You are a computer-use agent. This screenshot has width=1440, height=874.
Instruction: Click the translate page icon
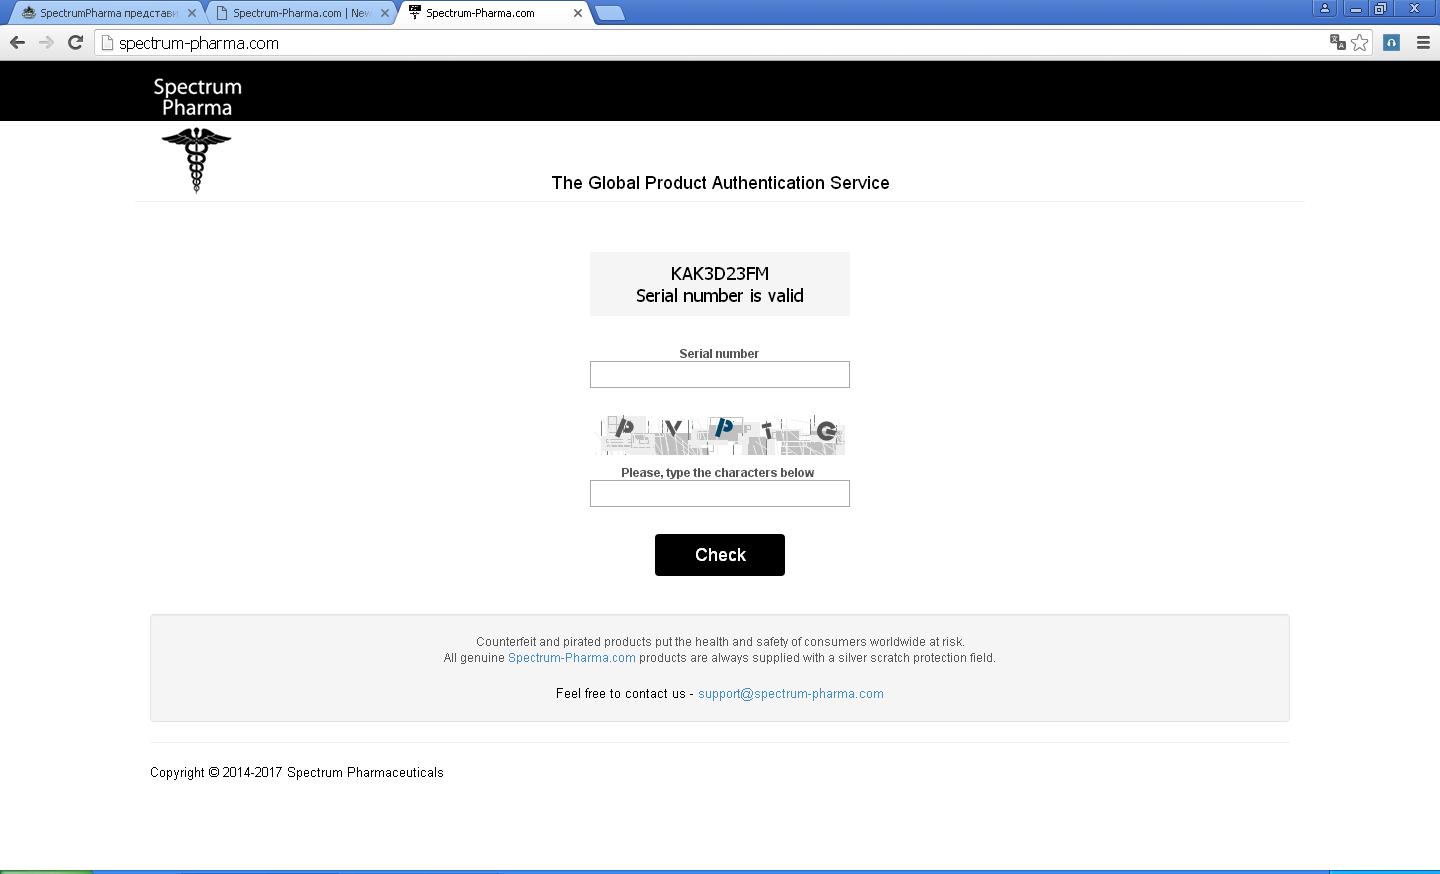(1337, 42)
